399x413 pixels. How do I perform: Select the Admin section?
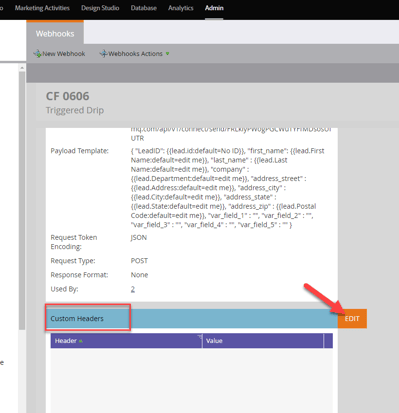tap(214, 8)
